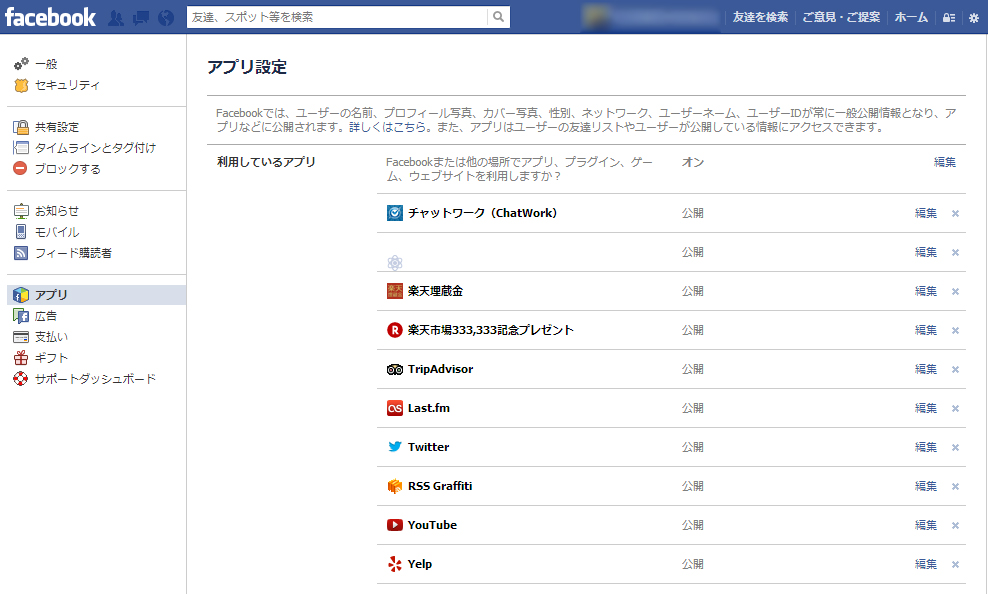Open notifications globe icon
988x594 pixels.
[x=166, y=18]
